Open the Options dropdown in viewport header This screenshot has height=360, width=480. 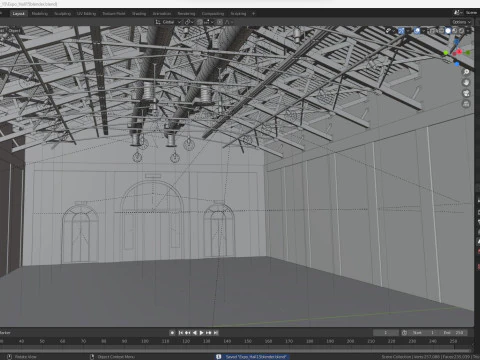[461, 22]
